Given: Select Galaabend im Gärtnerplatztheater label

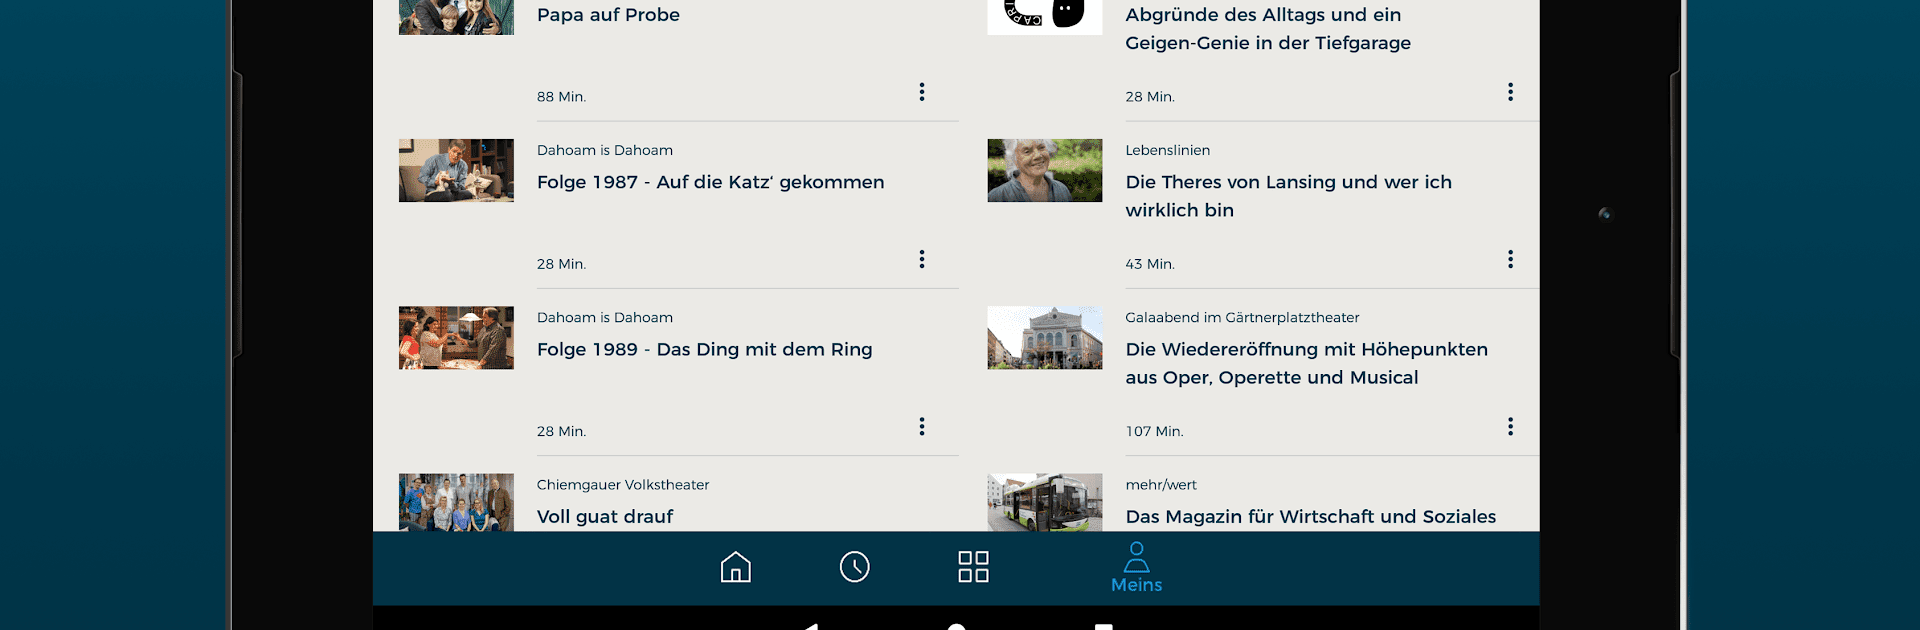Looking at the screenshot, I should point(1242,317).
